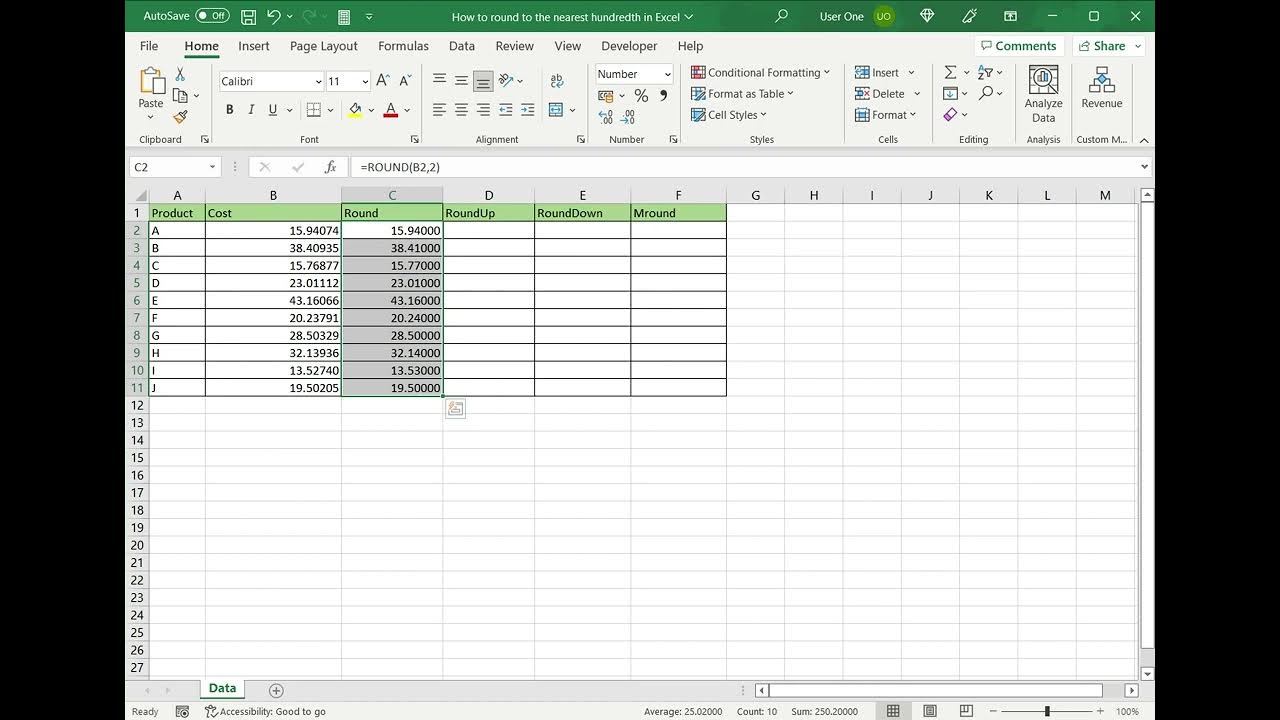The height and width of the screenshot is (720, 1280).
Task: Click Increase Font Size icon
Action: click(383, 81)
